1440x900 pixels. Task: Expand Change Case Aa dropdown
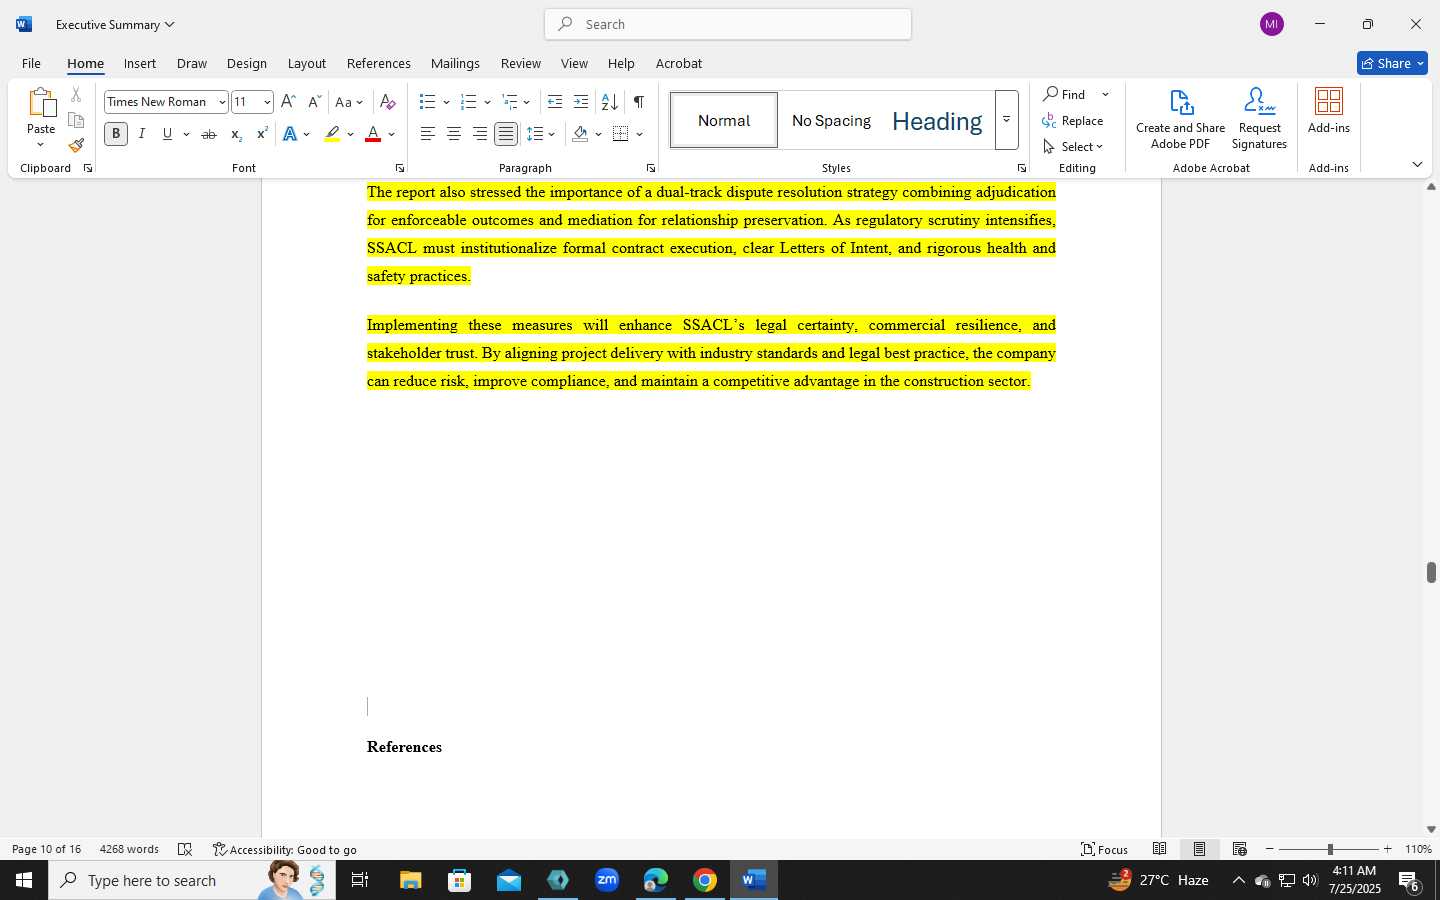click(360, 102)
